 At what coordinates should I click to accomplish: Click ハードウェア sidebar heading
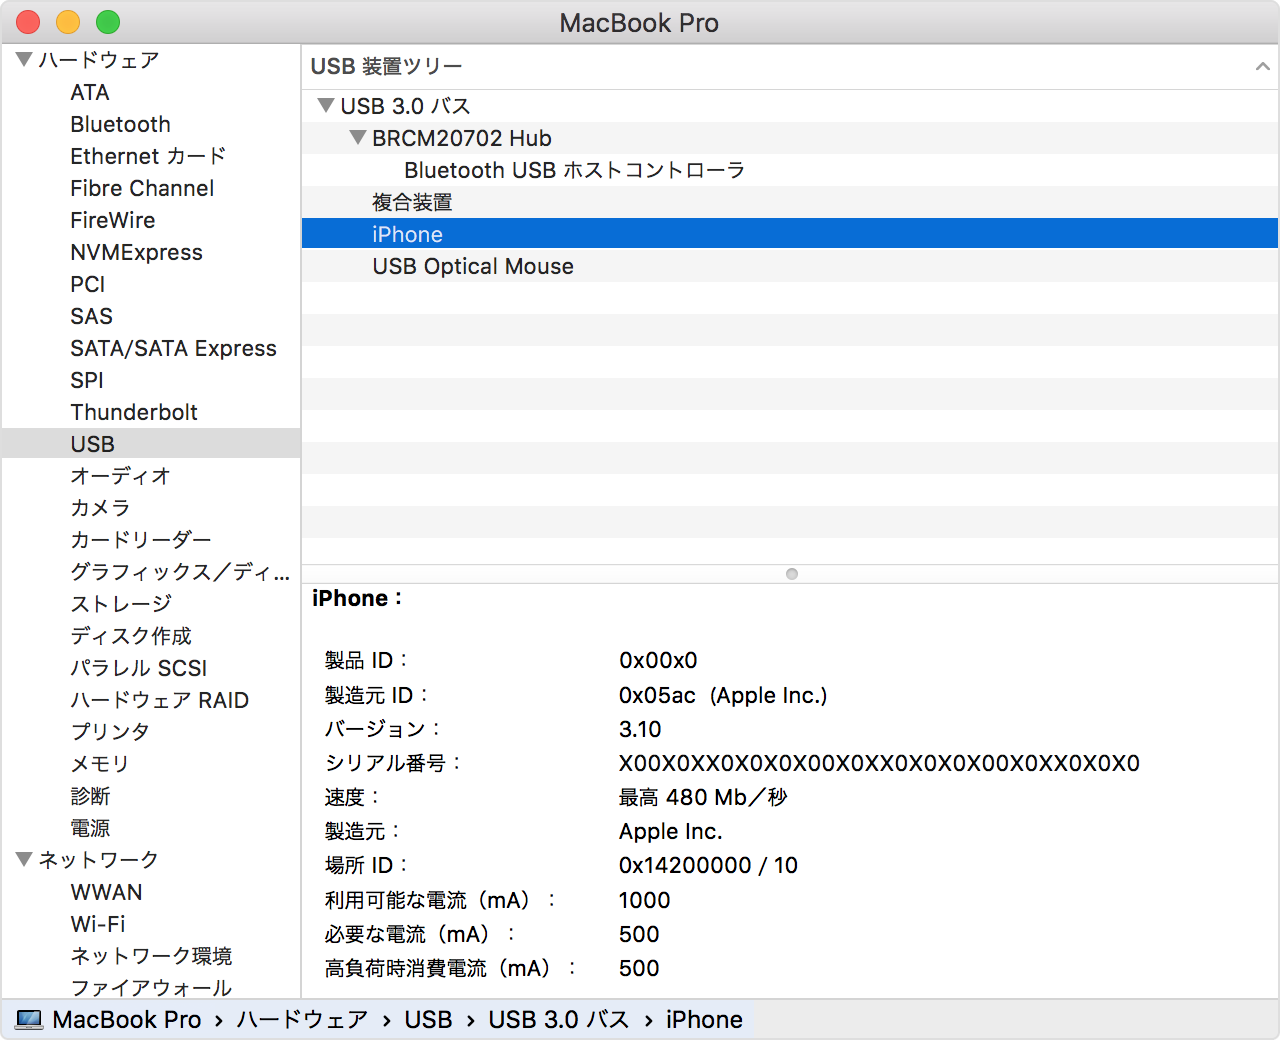click(99, 60)
